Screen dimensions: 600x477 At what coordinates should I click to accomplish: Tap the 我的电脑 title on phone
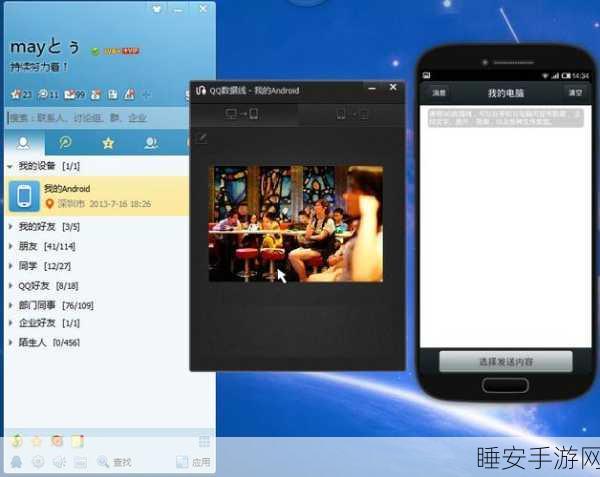click(x=505, y=93)
